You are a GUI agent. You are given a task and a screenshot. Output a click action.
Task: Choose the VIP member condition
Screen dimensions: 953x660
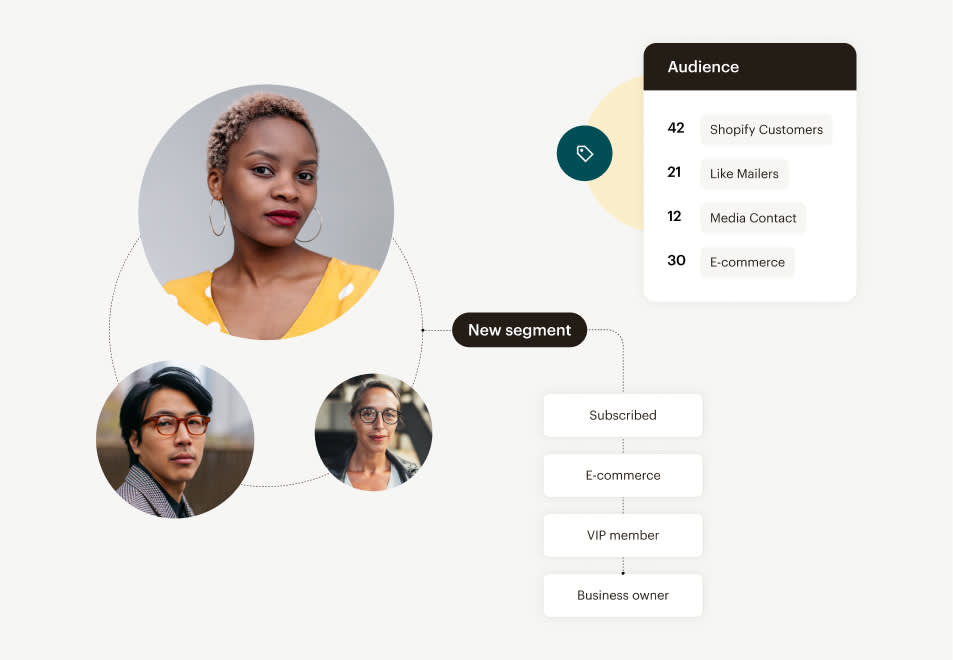click(623, 535)
